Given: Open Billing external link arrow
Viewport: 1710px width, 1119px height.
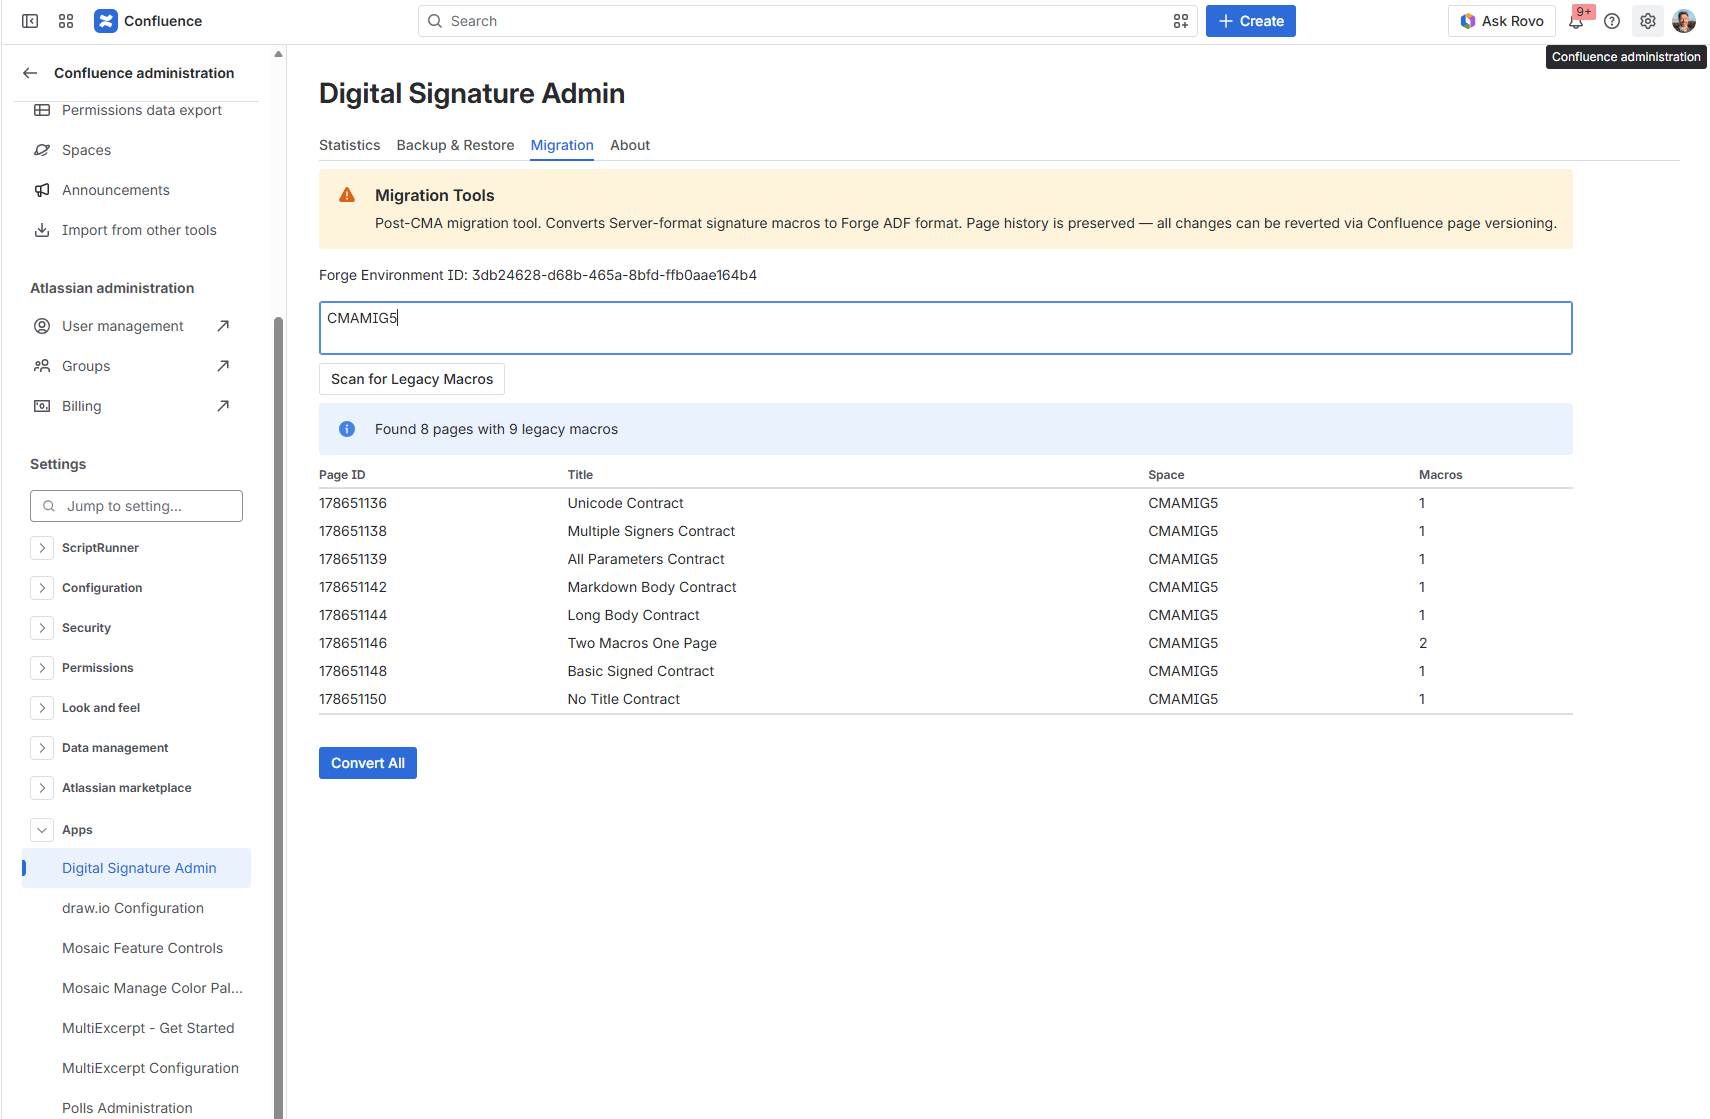Looking at the screenshot, I should [223, 406].
